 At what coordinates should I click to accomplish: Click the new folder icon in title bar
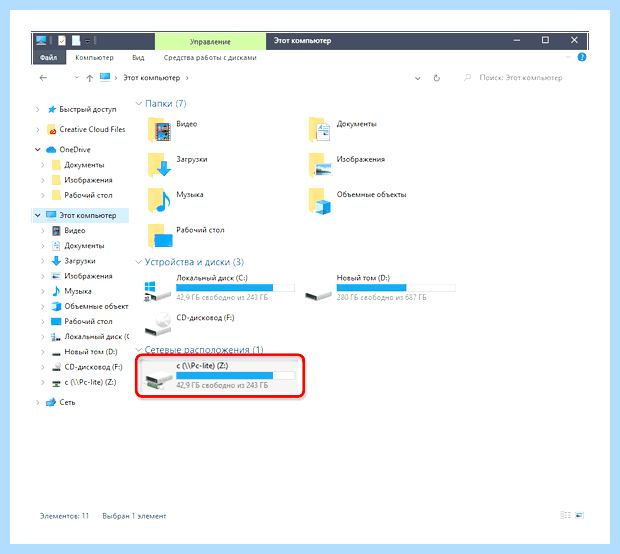pyautogui.click(x=76, y=40)
